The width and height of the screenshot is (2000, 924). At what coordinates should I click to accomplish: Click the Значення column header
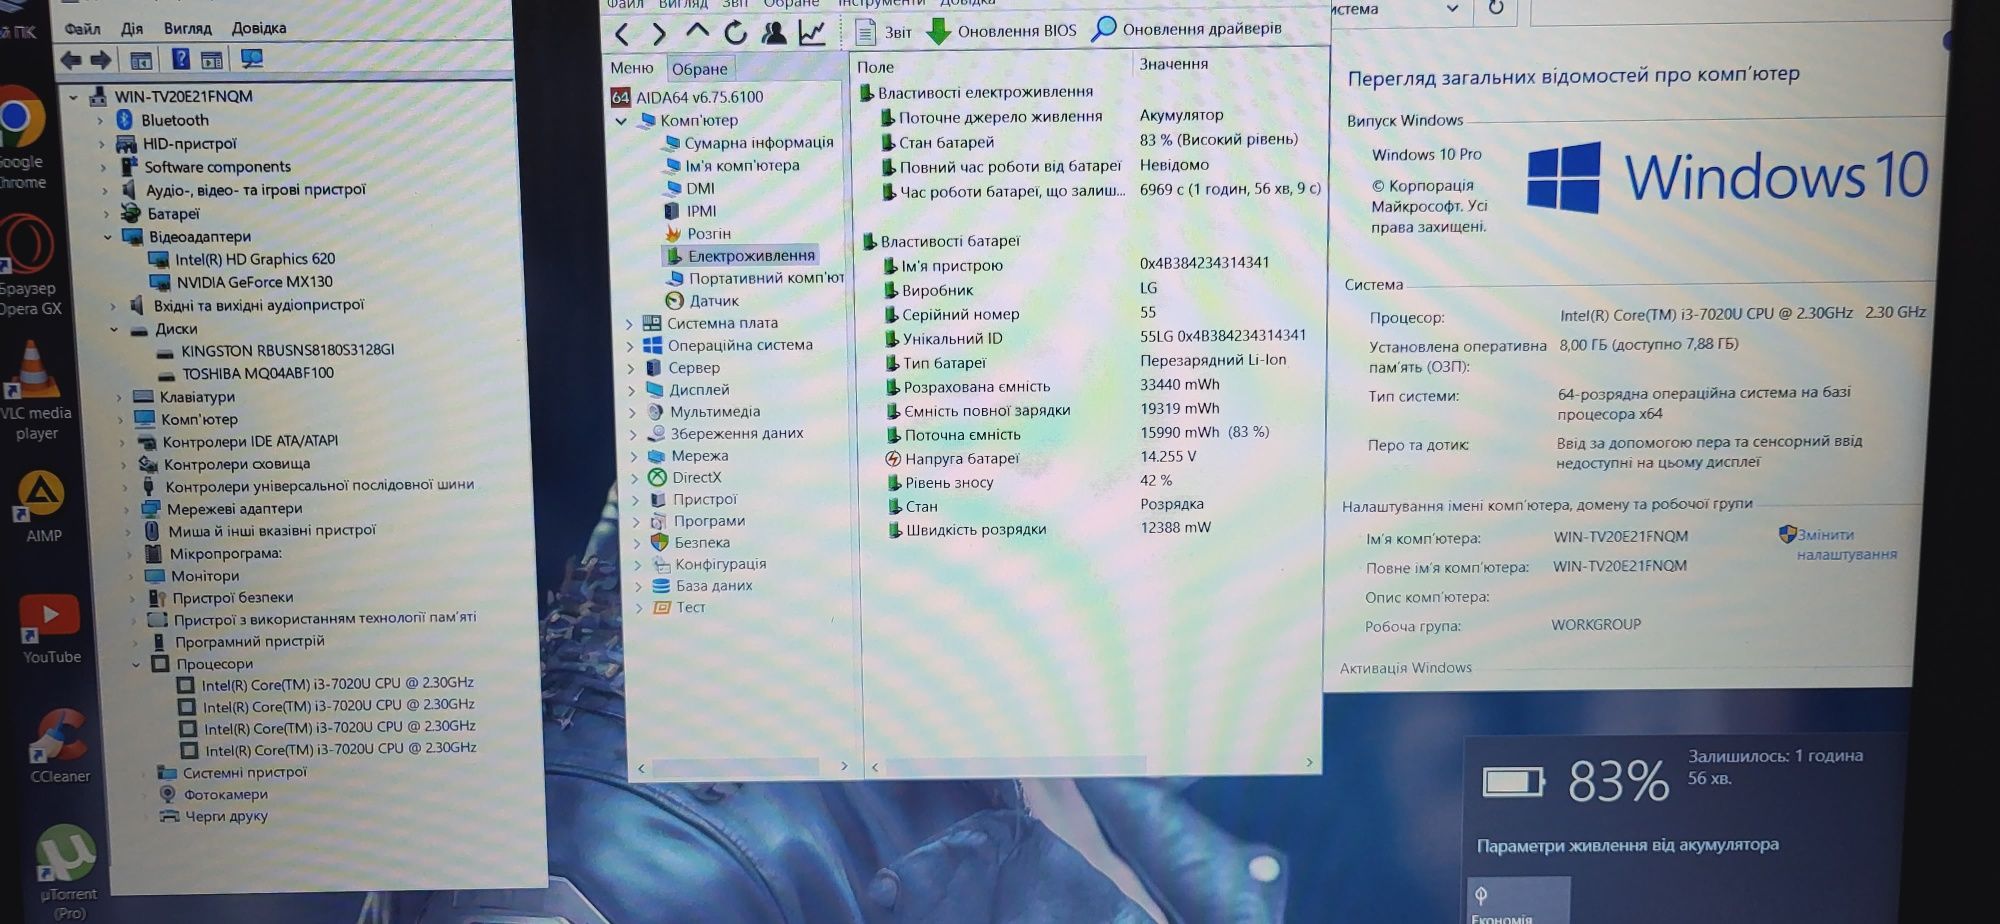(x=1174, y=64)
